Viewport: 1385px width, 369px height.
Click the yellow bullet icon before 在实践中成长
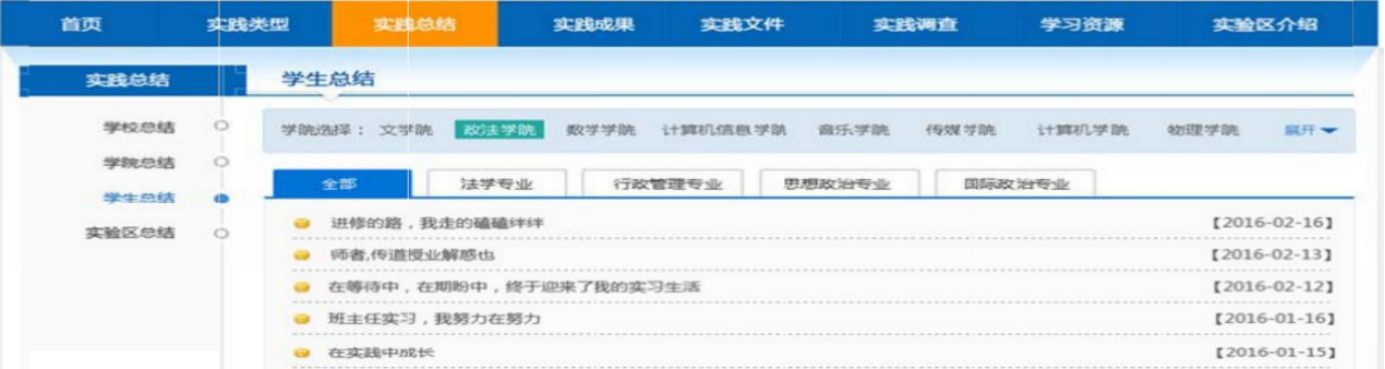pos(302,354)
